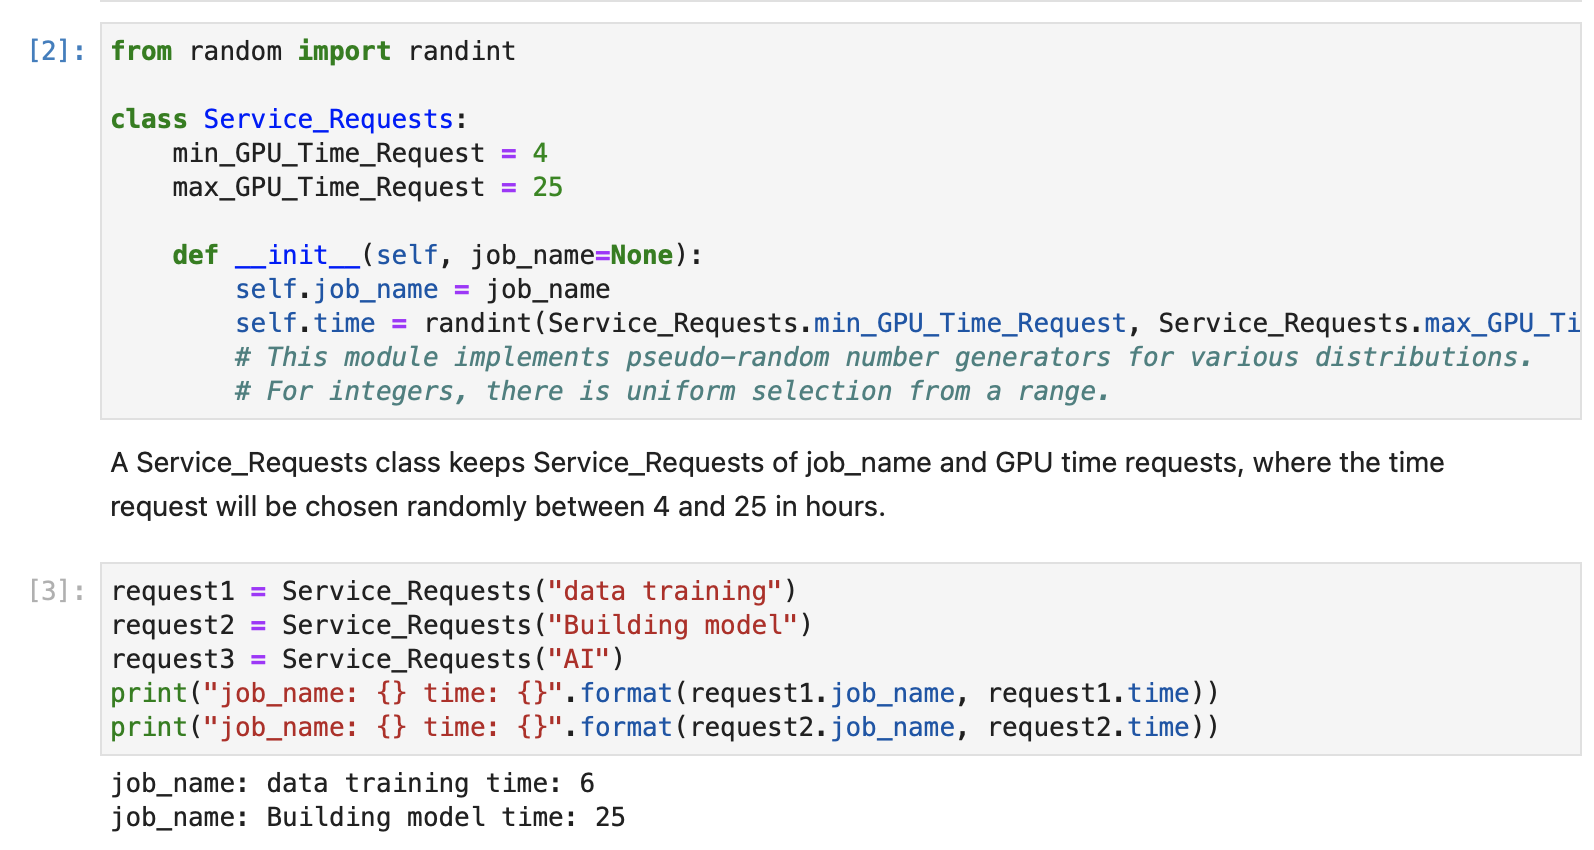This screenshot has width=1594, height=850.
Task: Click the output 'Building model time: 25'
Action: (367, 817)
